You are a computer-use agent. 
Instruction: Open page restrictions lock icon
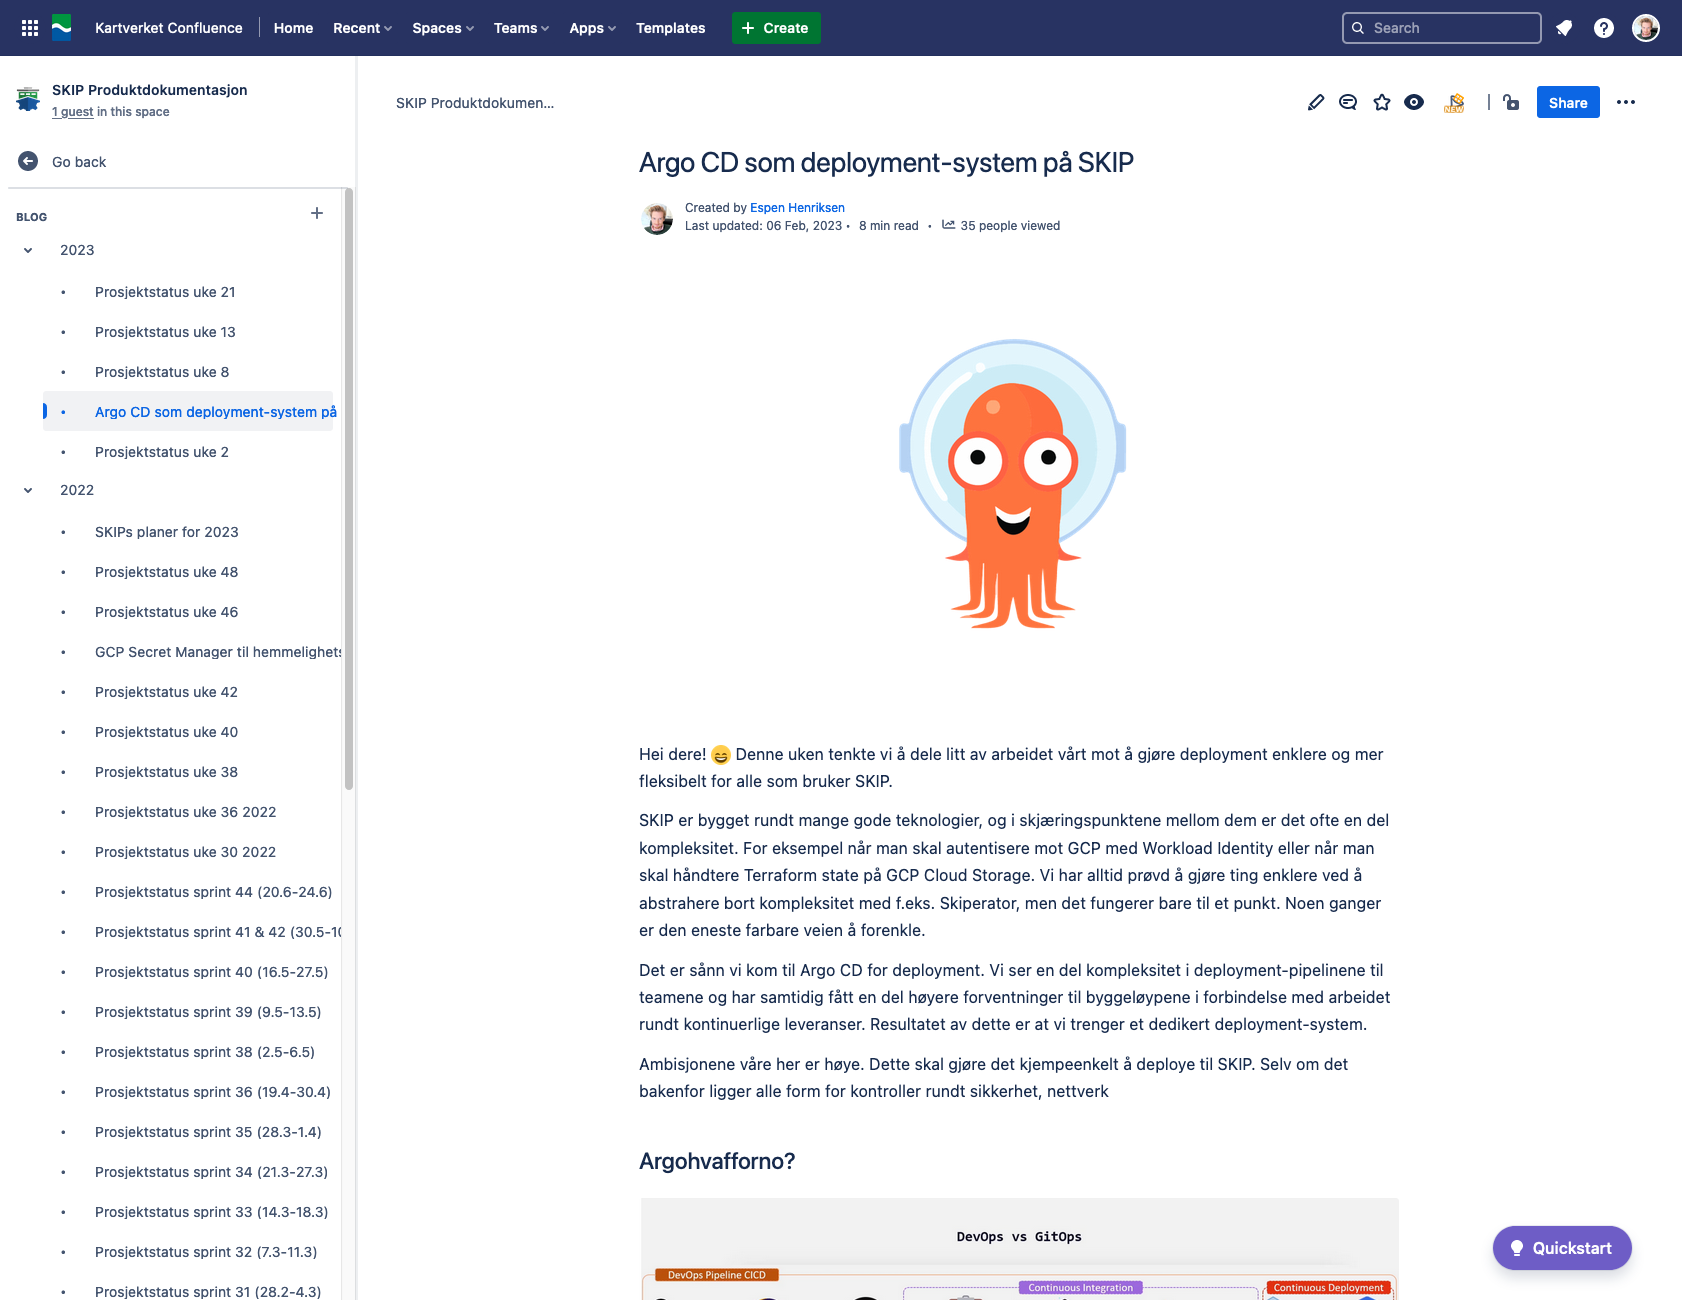pos(1511,102)
